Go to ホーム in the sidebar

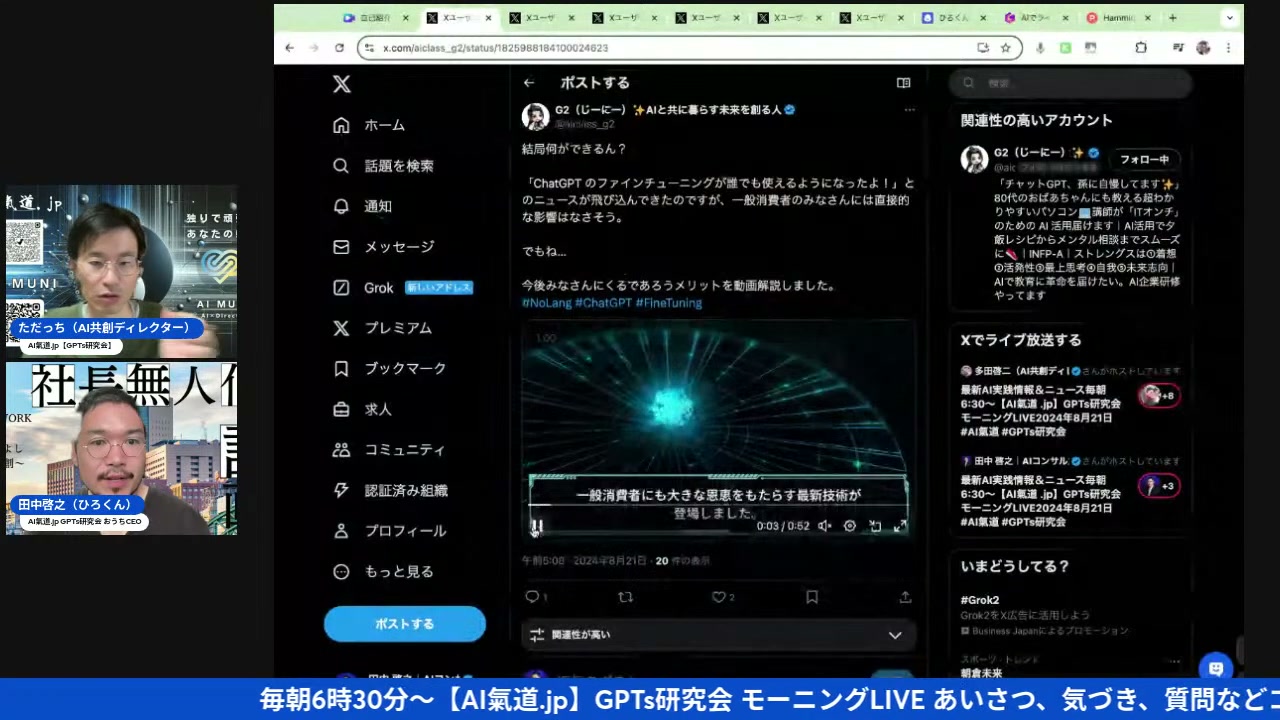369,125
